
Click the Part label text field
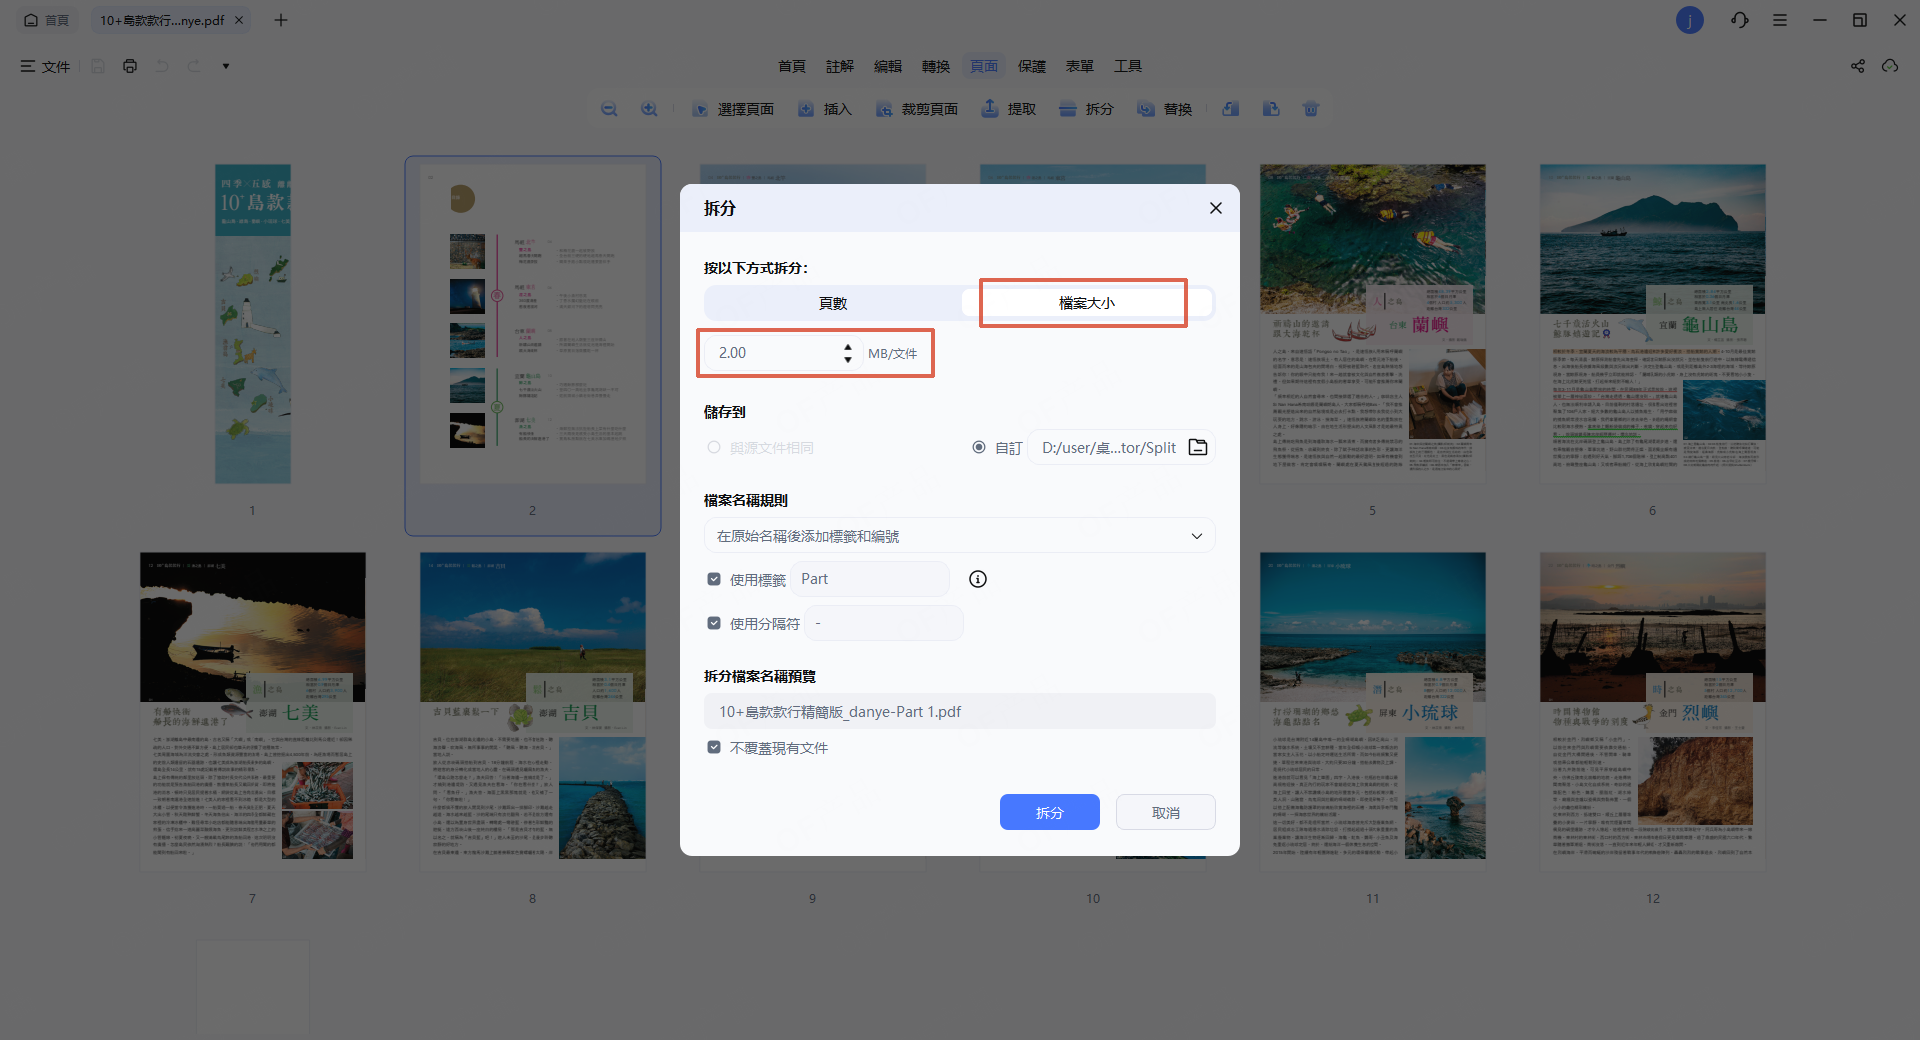click(x=870, y=579)
